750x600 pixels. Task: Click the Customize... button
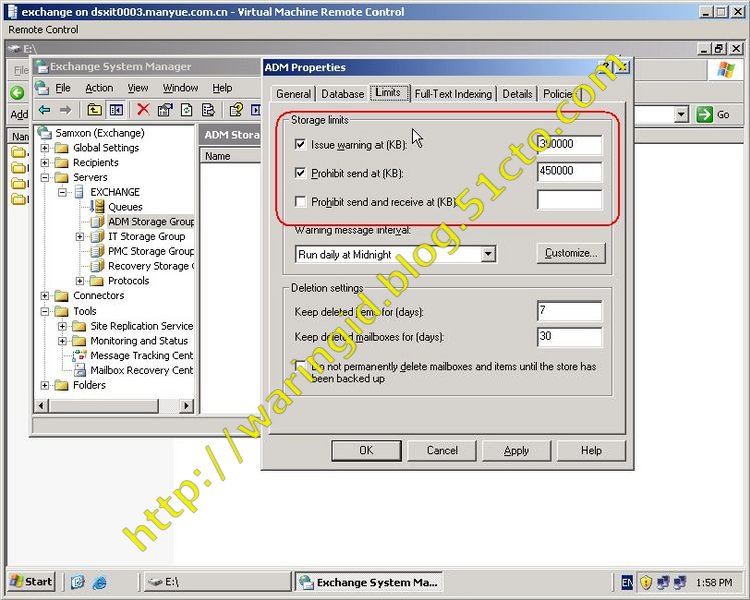(570, 253)
